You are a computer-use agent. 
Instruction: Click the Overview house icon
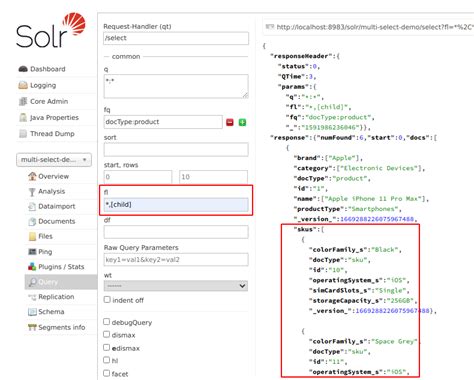[x=32, y=176]
